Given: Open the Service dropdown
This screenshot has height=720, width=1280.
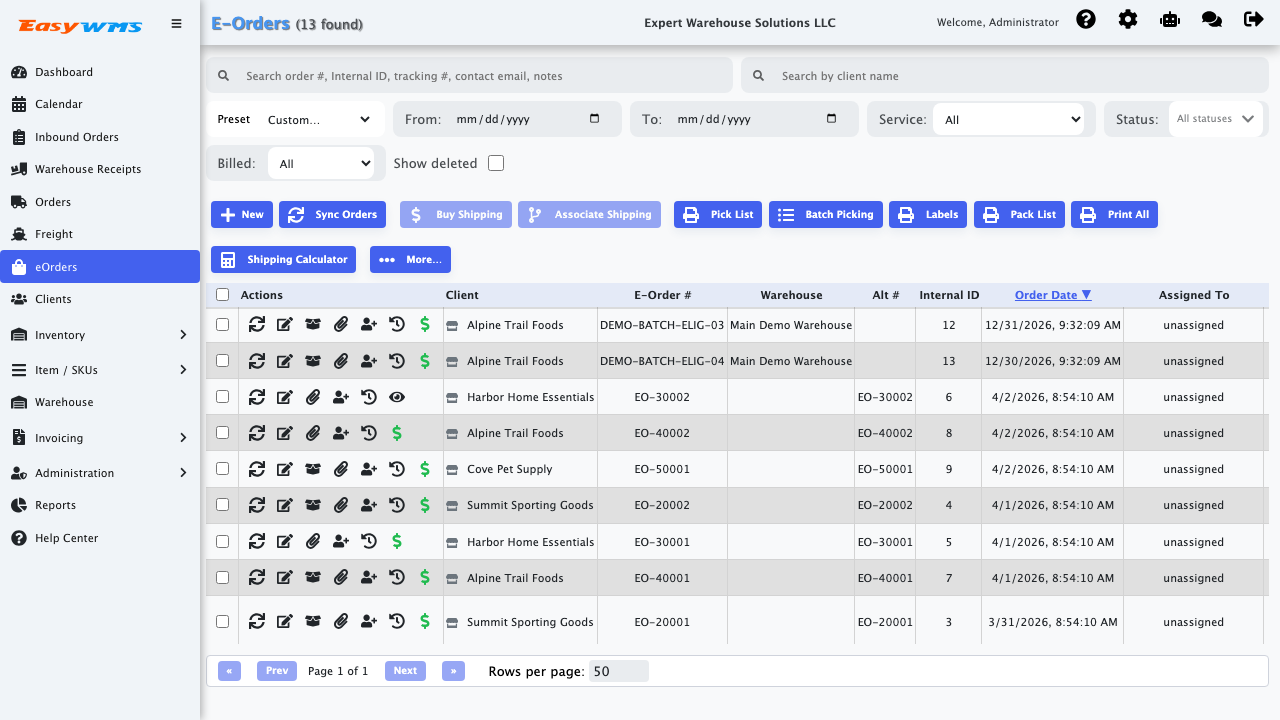Looking at the screenshot, I should 1010,119.
